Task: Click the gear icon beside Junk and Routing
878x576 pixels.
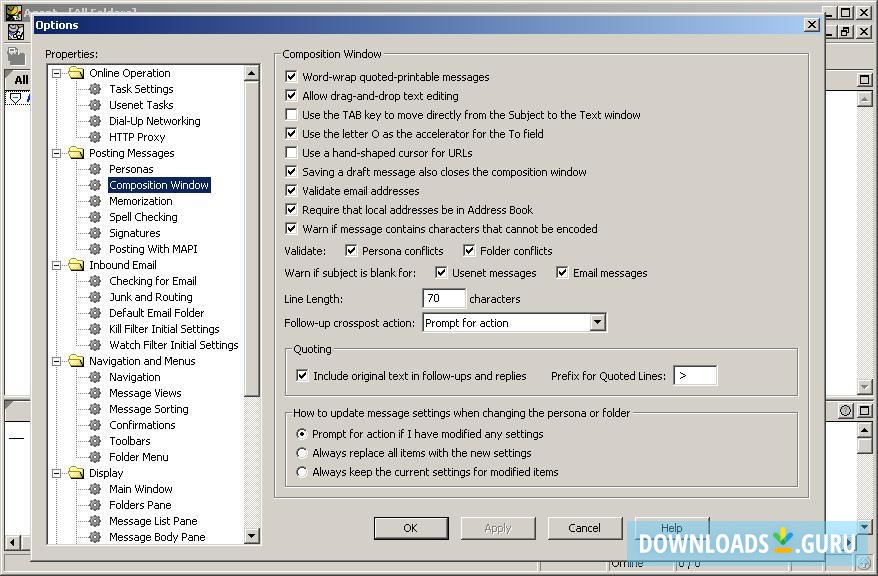Action: [x=95, y=297]
